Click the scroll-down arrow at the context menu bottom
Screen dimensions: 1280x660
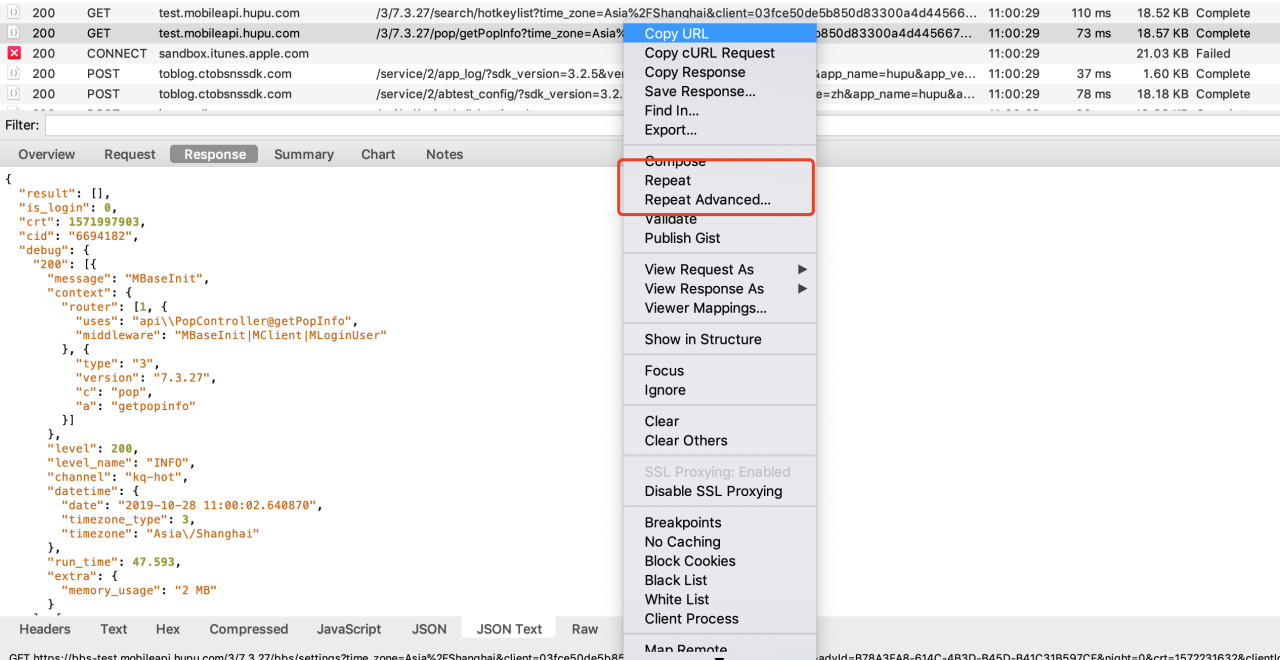[719, 656]
